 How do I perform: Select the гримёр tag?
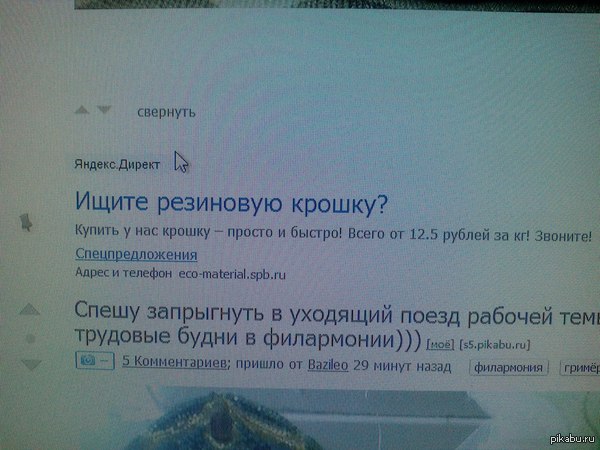click(x=580, y=368)
